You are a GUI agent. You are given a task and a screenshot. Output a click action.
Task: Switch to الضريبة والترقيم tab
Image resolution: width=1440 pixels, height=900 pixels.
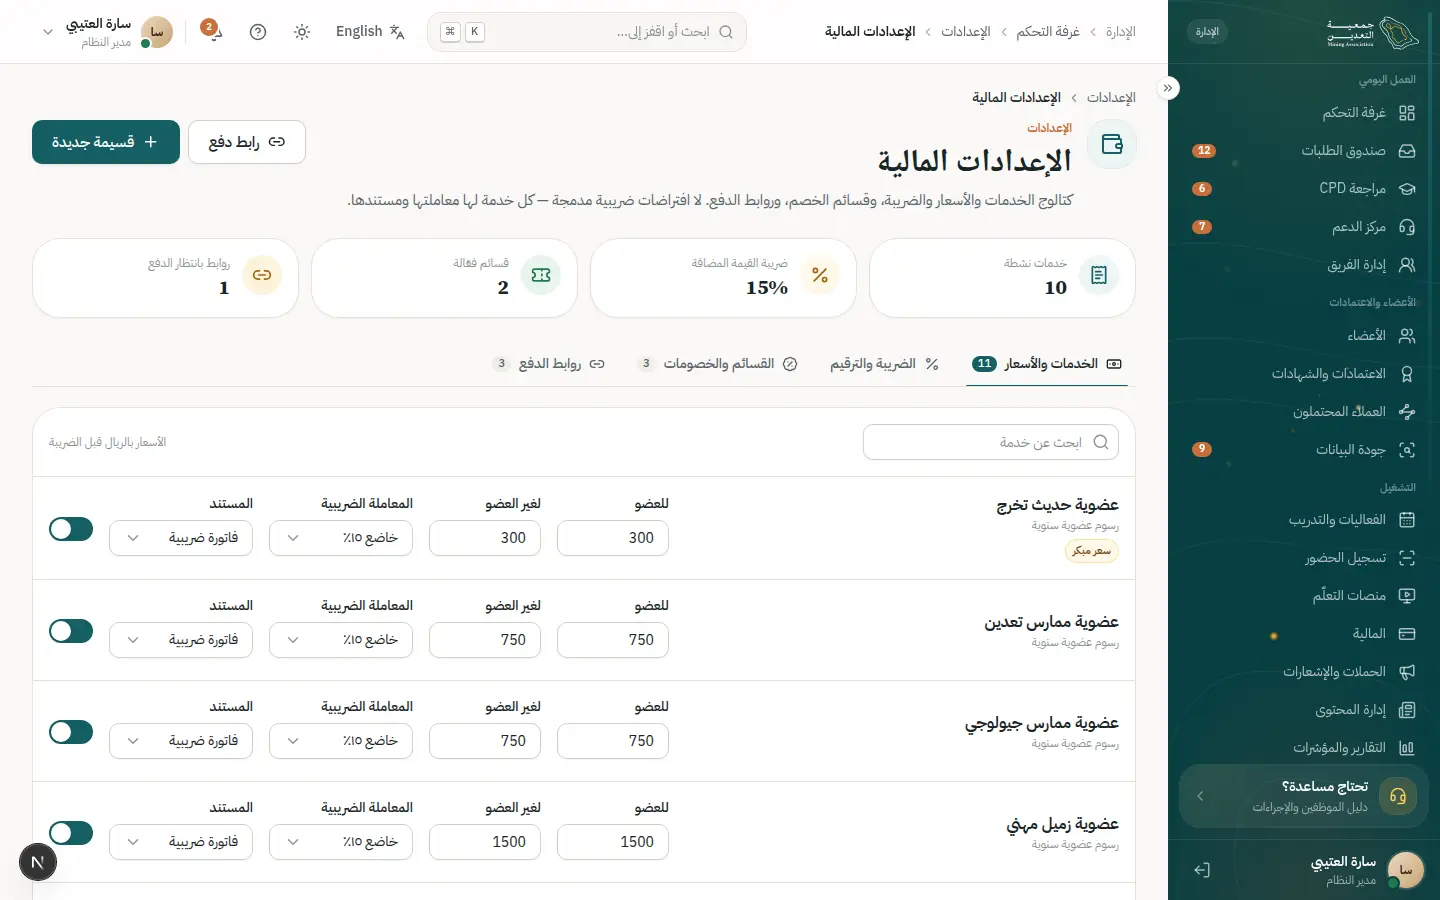coord(884,364)
